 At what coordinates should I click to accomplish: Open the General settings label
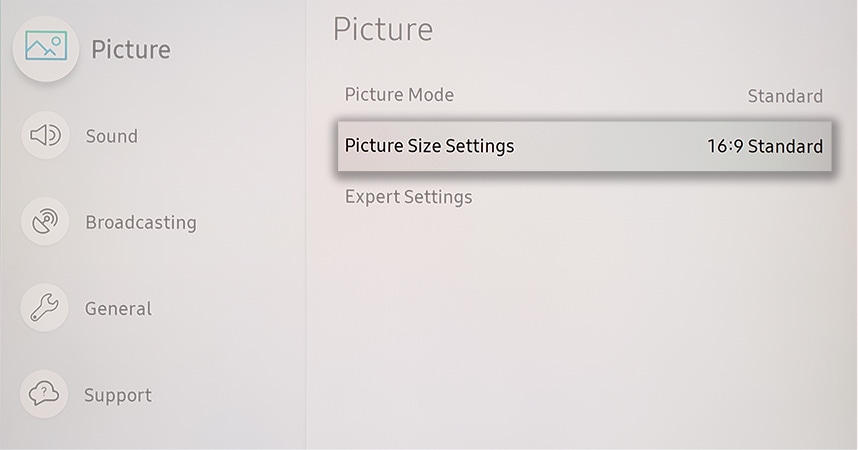(118, 309)
